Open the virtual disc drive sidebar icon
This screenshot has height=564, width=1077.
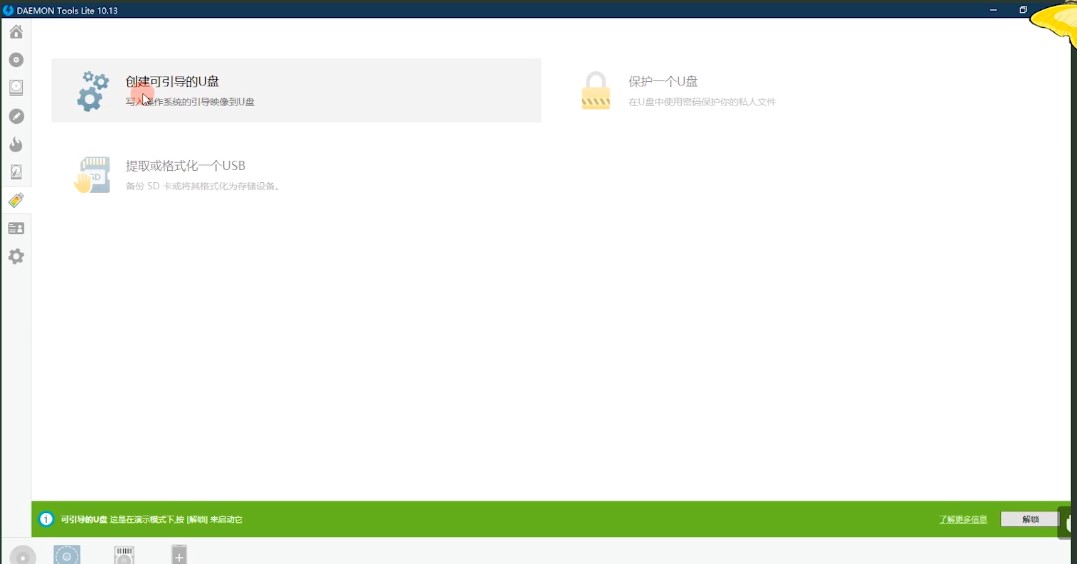(16, 88)
